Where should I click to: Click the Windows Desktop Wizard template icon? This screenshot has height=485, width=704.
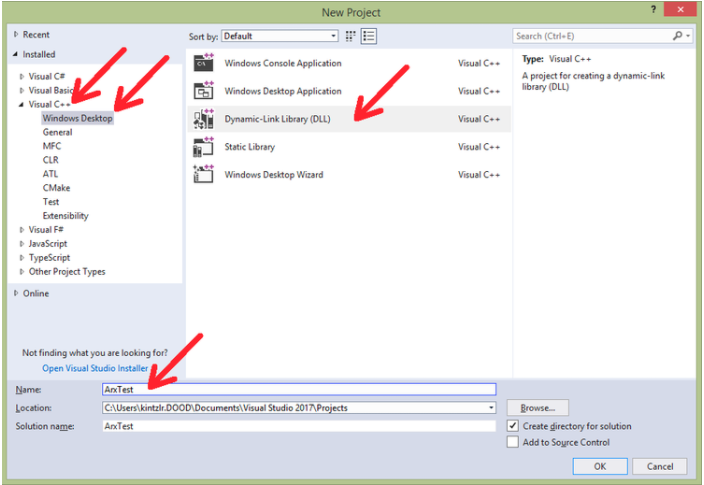(x=203, y=175)
